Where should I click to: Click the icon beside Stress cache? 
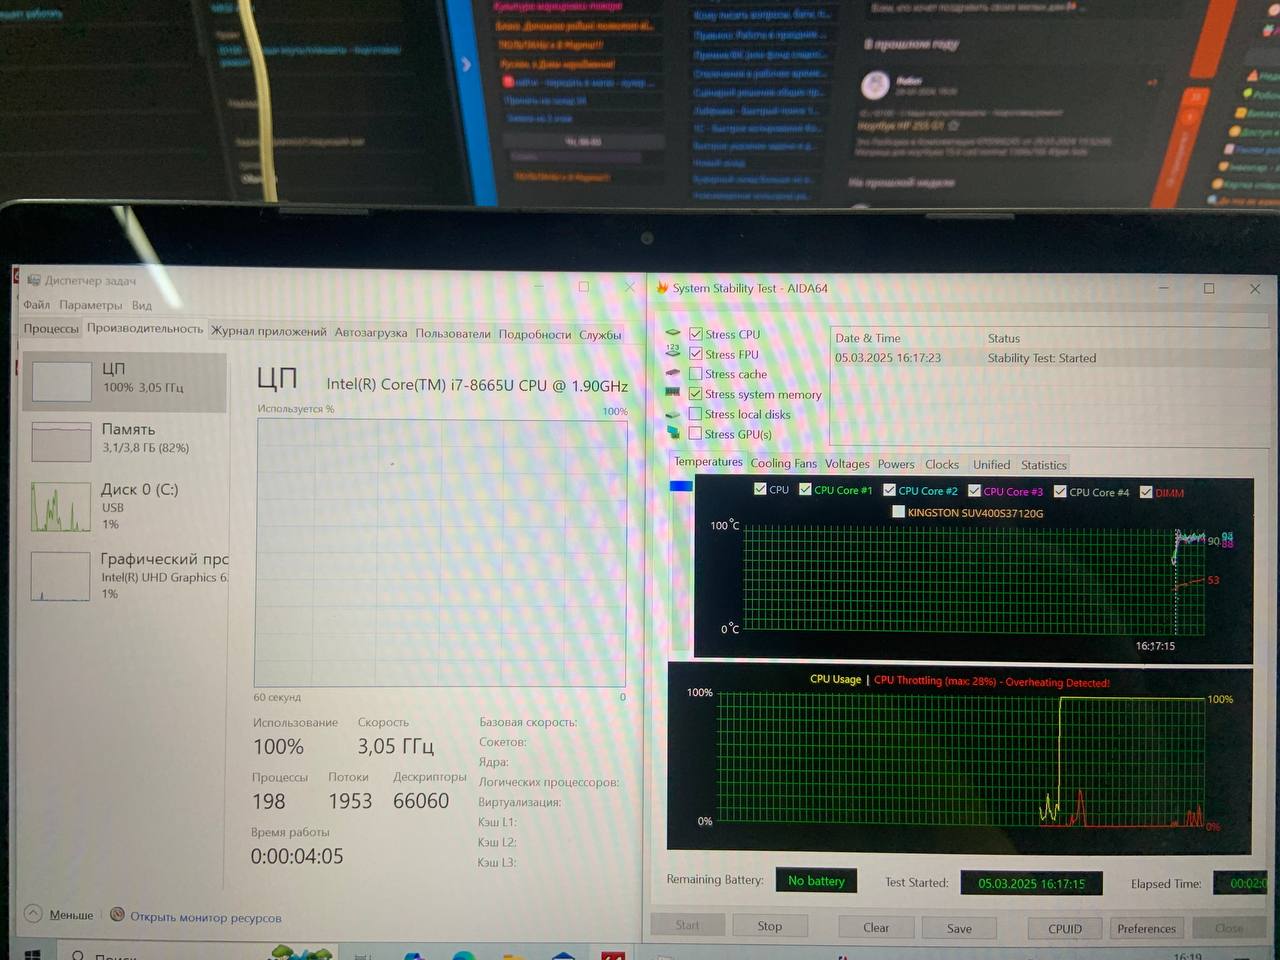(x=673, y=373)
